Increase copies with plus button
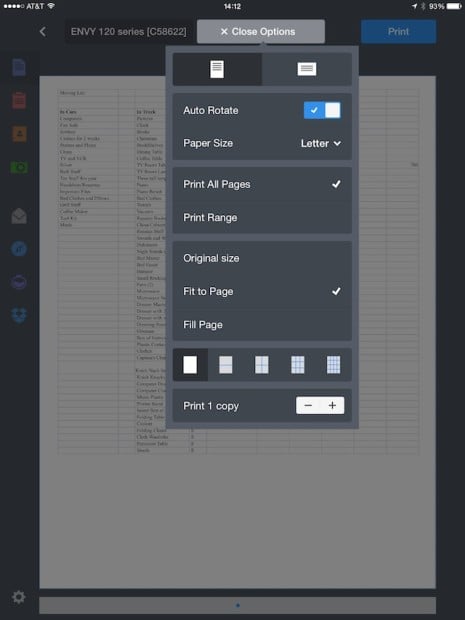The height and width of the screenshot is (620, 465). coord(332,405)
